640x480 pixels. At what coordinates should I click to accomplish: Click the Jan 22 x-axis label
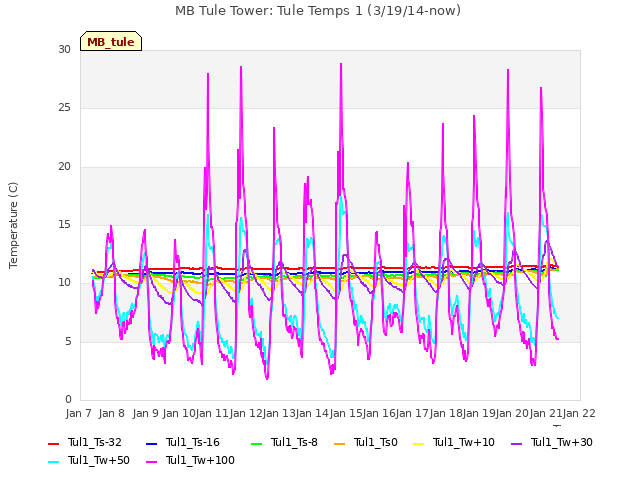click(579, 414)
